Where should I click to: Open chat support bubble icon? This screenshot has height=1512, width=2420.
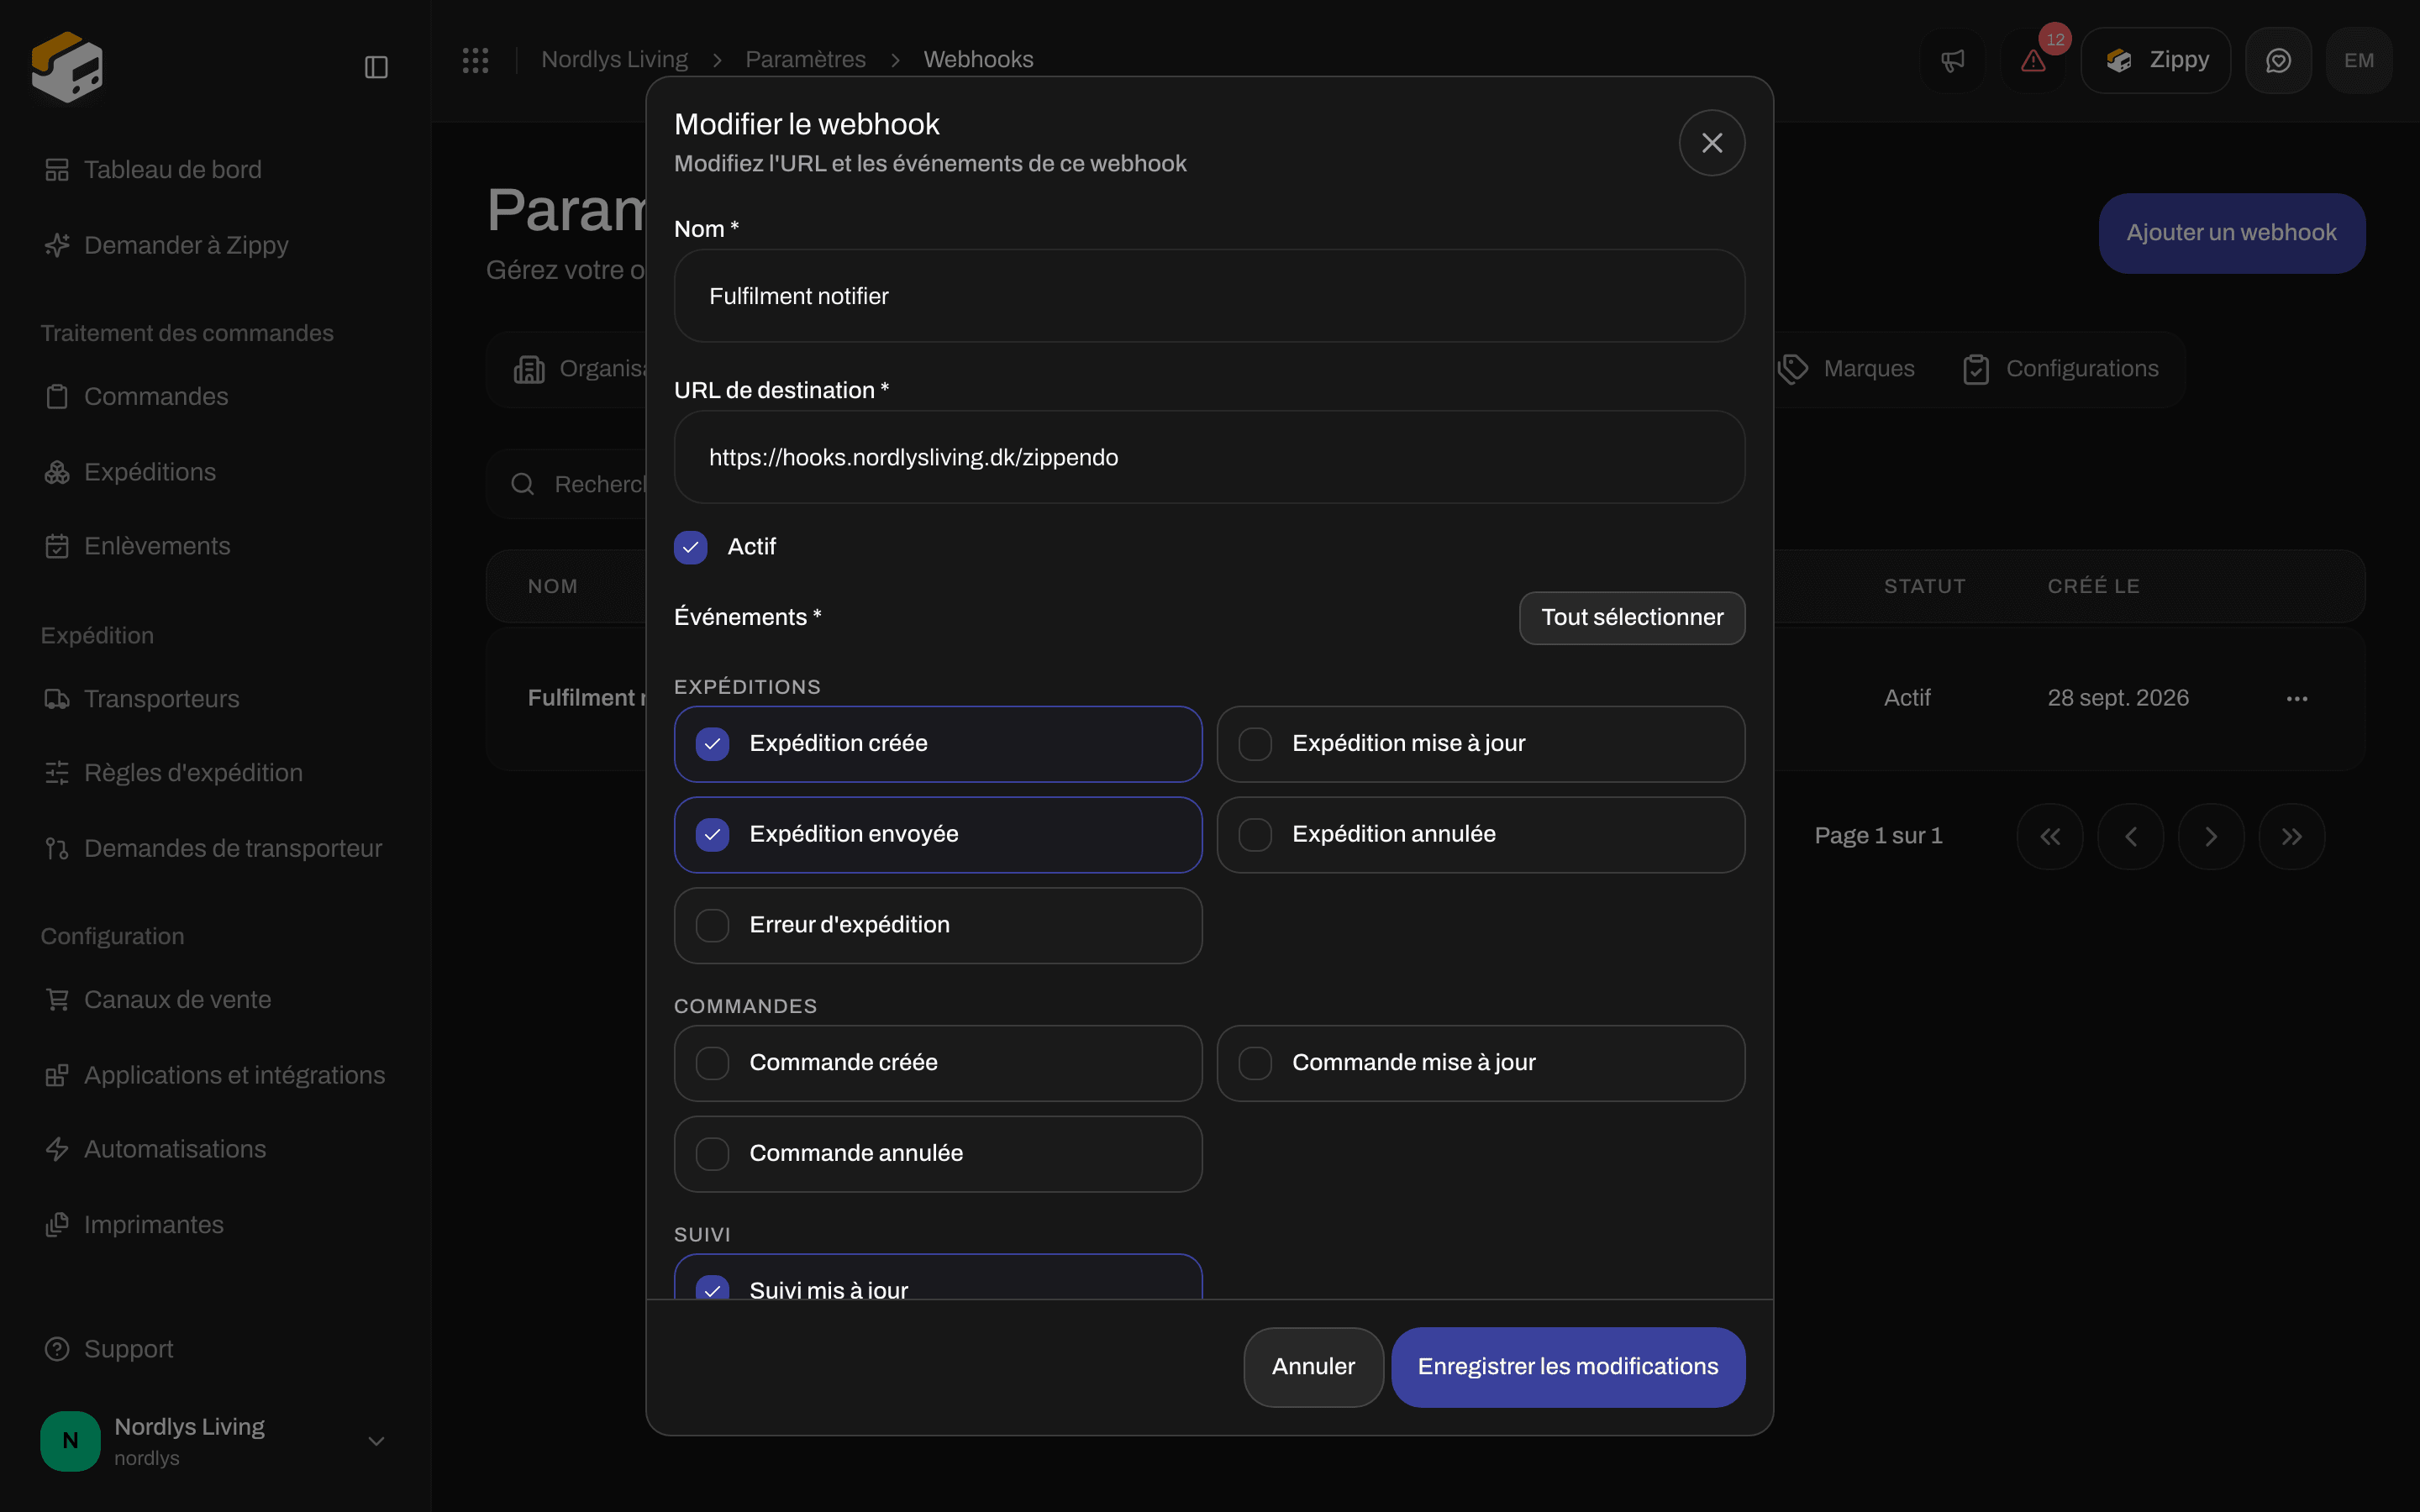pyautogui.click(x=2278, y=61)
